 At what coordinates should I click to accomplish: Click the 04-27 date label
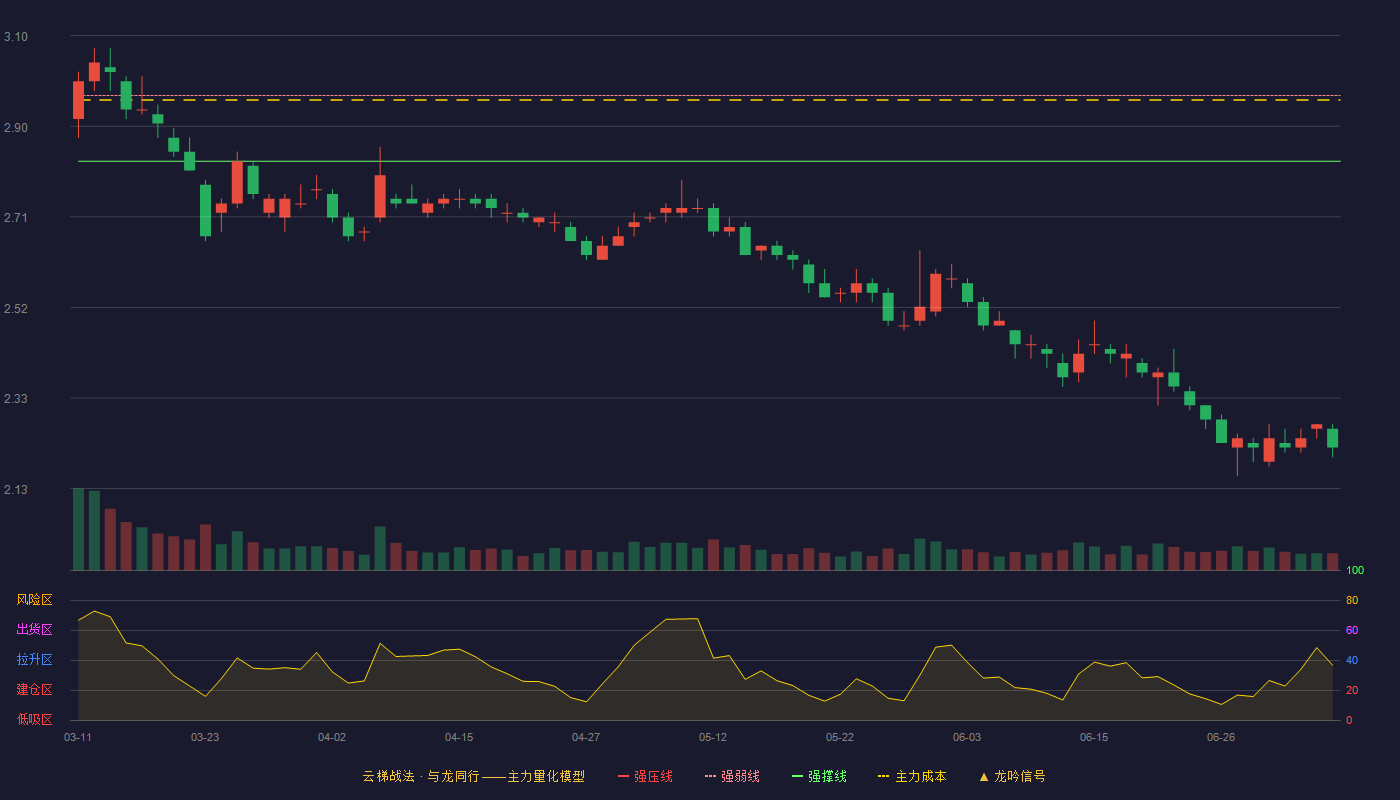[x=586, y=737]
